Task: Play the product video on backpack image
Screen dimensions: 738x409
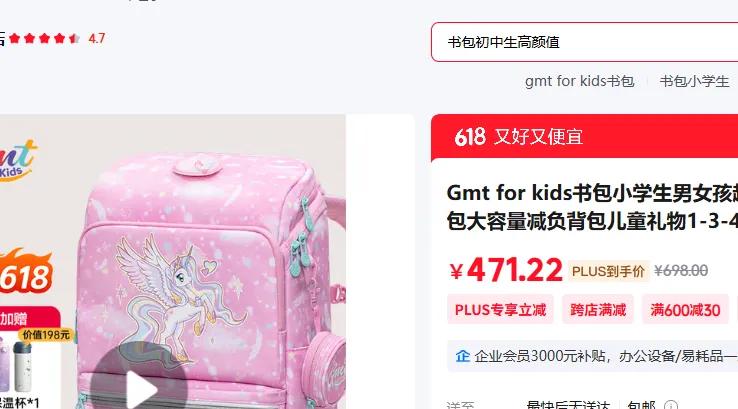Action: pyautogui.click(x=139, y=384)
